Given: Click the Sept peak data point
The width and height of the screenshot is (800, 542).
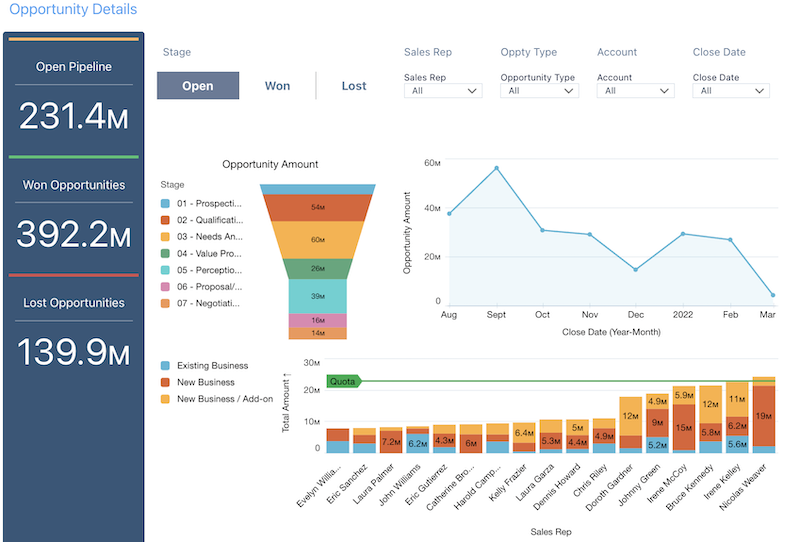Looking at the screenshot, I should coord(496,168).
